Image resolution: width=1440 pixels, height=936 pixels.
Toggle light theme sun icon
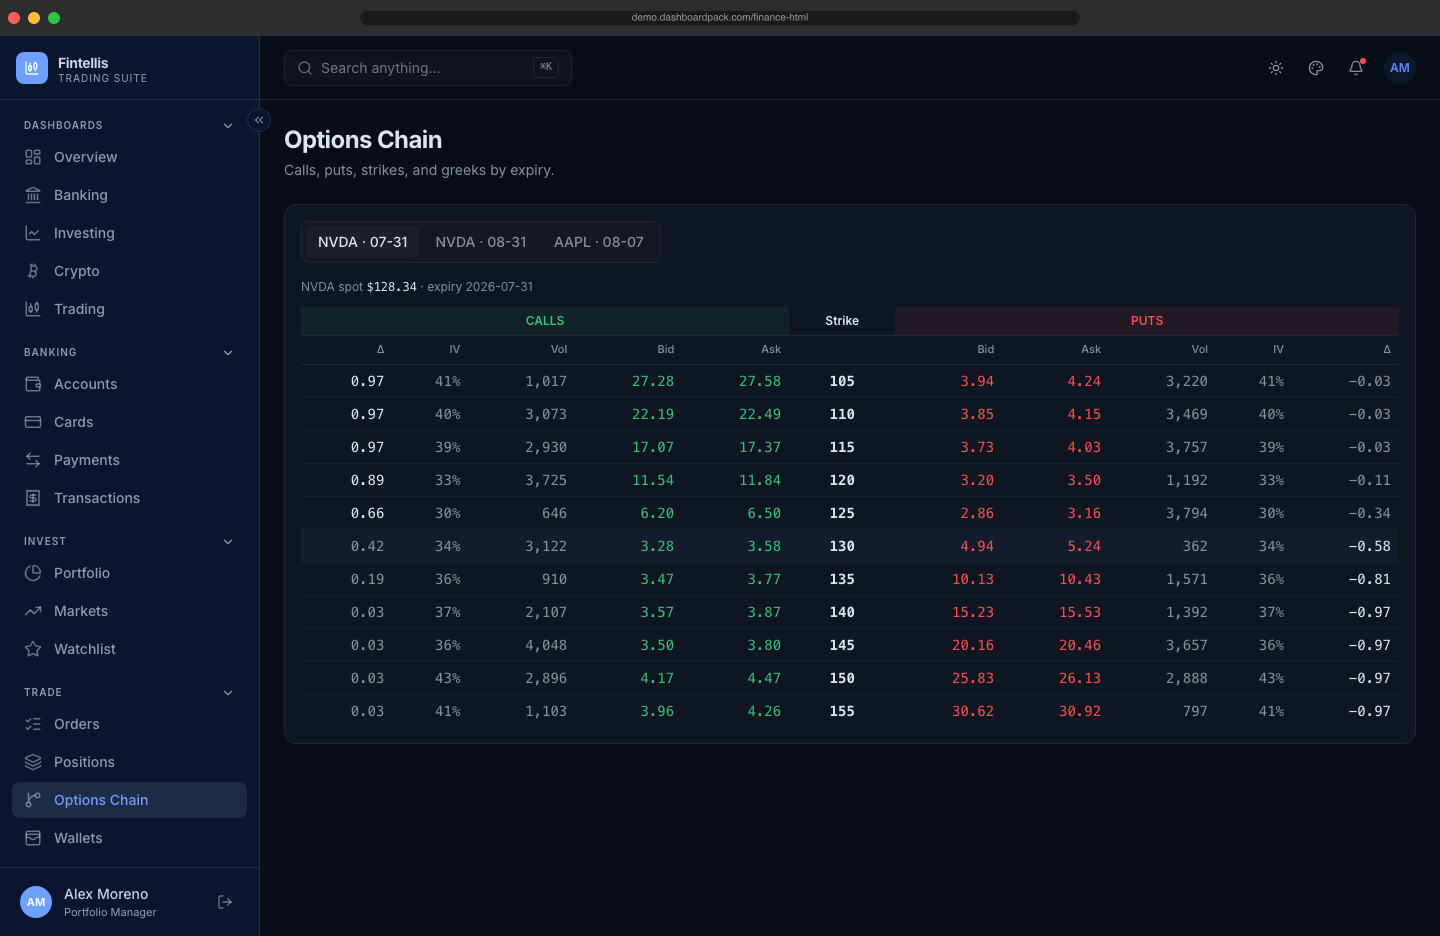[1276, 68]
